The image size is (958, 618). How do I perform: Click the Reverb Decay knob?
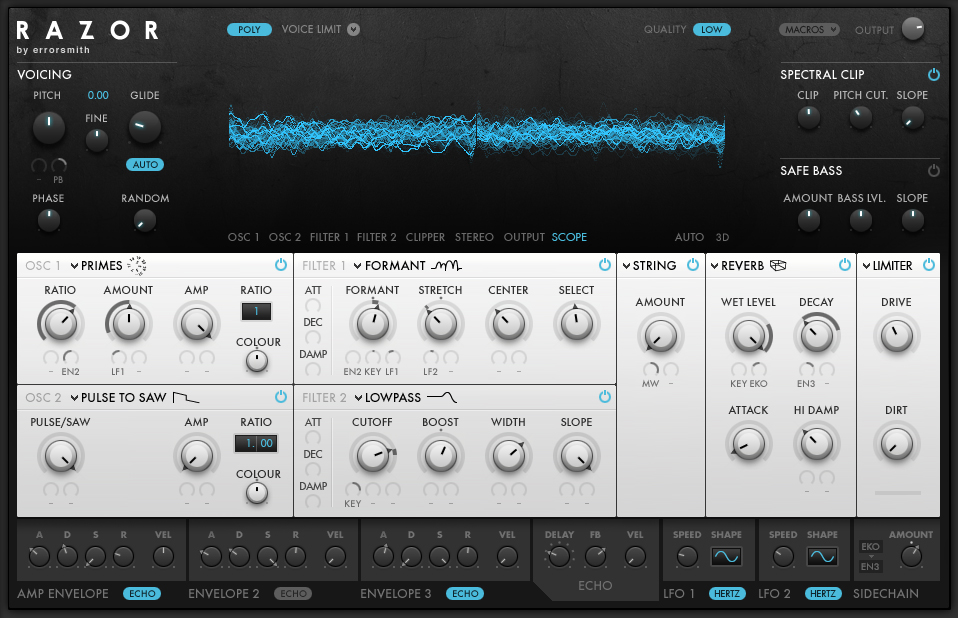point(816,335)
